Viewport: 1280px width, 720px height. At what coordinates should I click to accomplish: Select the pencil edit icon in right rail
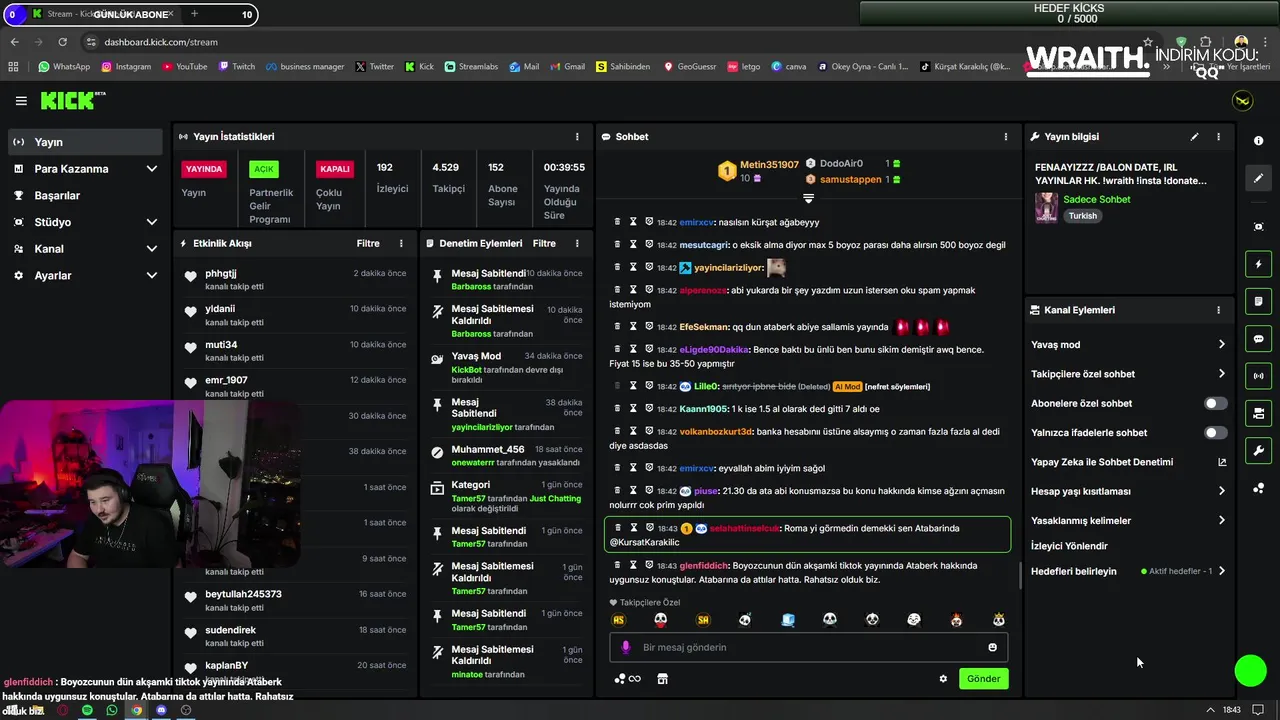1258,178
